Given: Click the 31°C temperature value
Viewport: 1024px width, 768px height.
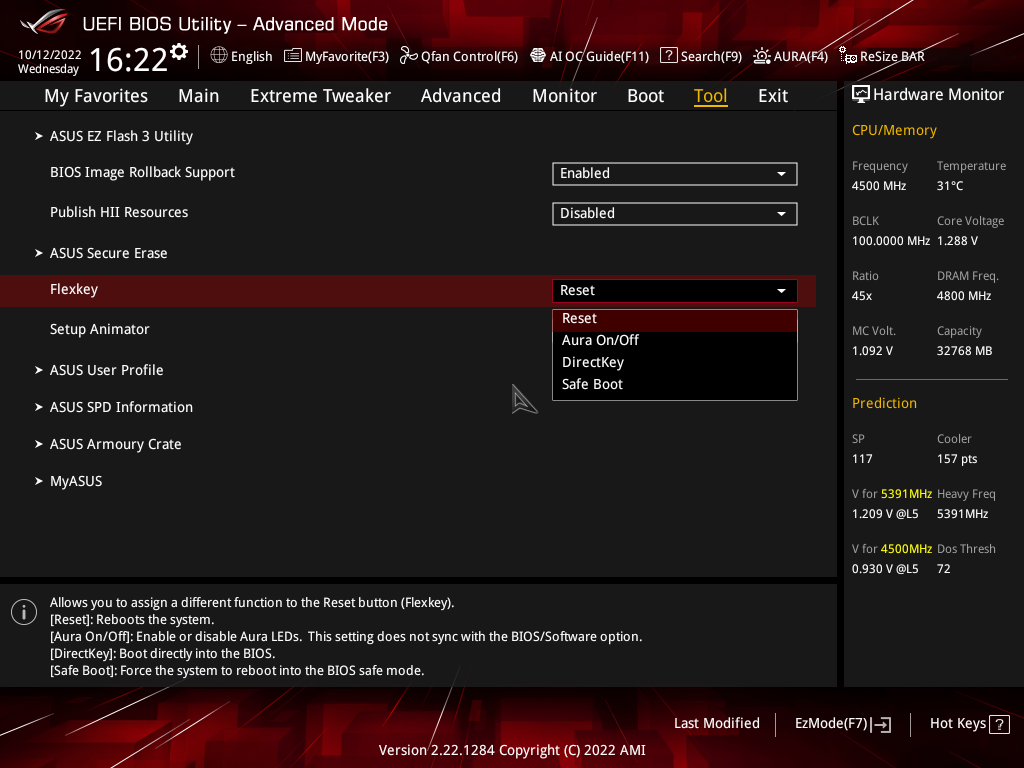Looking at the screenshot, I should 950,186.
